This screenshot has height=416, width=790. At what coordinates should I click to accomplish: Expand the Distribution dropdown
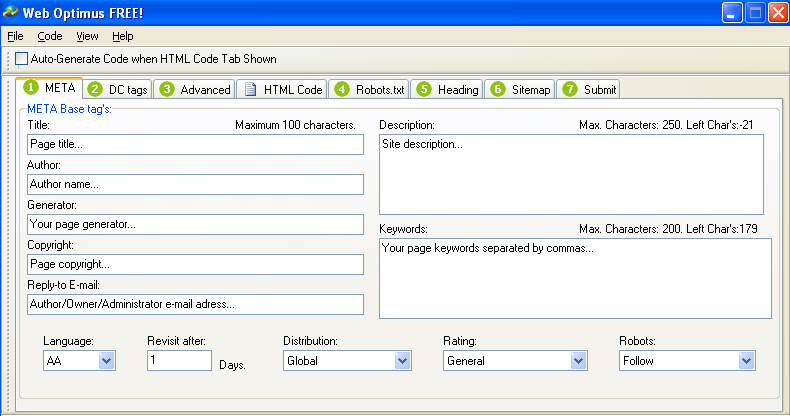coord(403,361)
